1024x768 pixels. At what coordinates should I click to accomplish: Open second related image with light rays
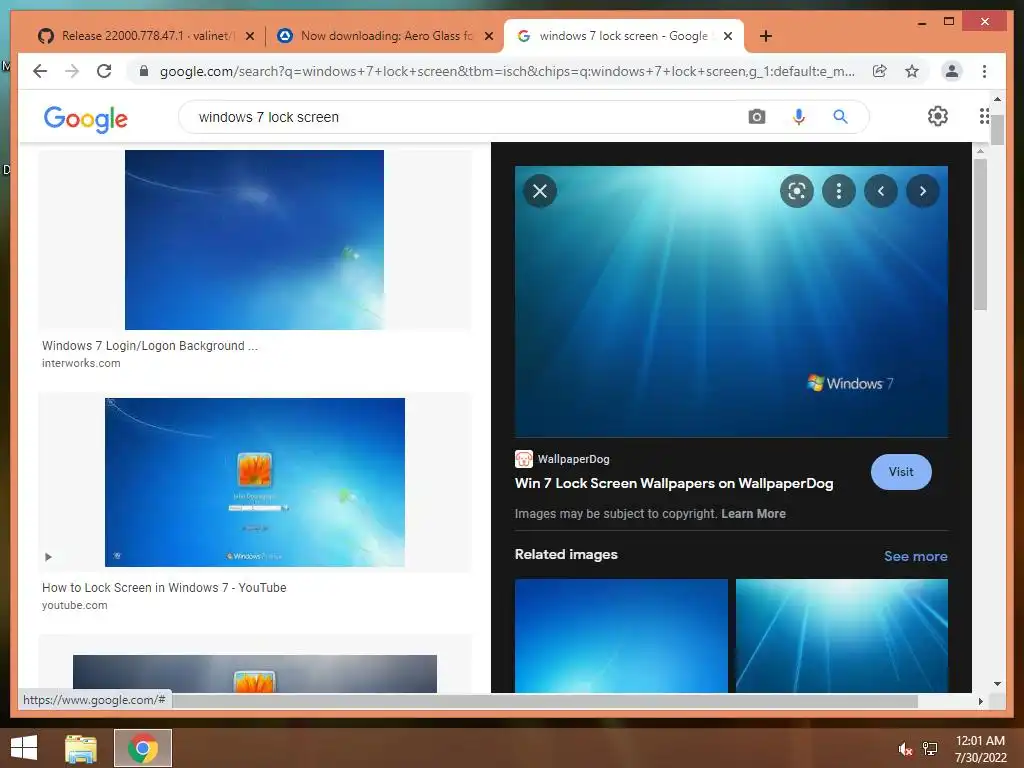pyautogui.click(x=841, y=635)
